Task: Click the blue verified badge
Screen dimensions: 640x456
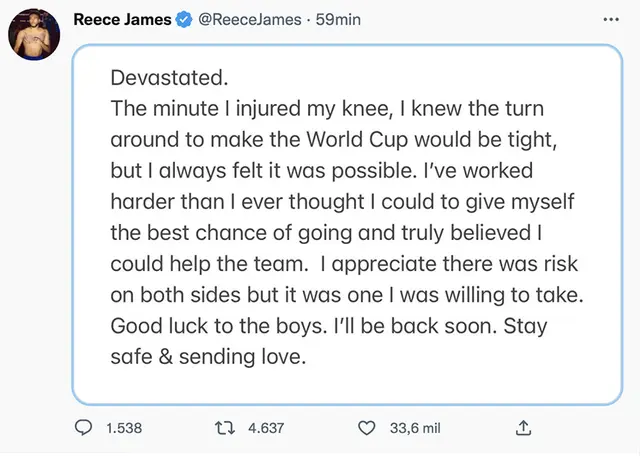Action: click(186, 19)
